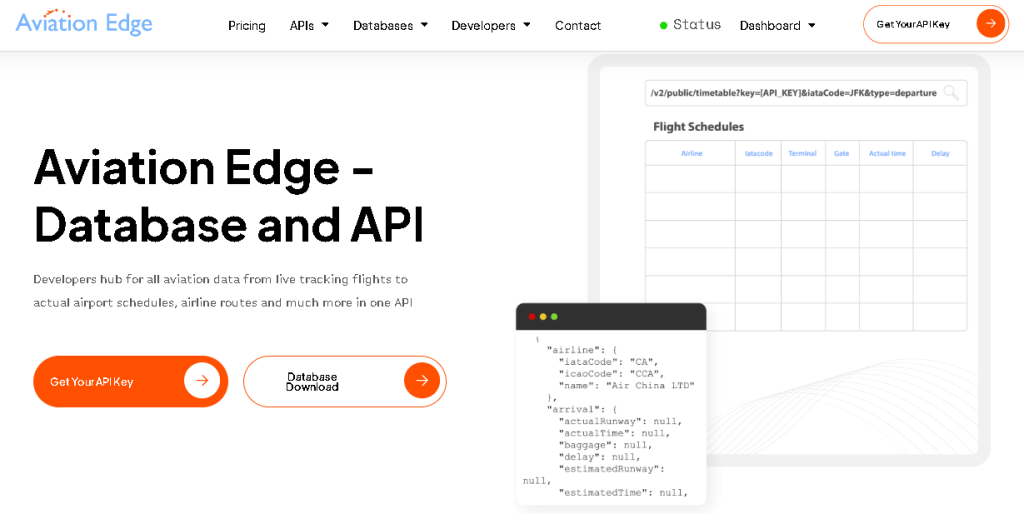Click the Iatacode column header
The width and height of the screenshot is (1024, 514).
click(x=758, y=153)
